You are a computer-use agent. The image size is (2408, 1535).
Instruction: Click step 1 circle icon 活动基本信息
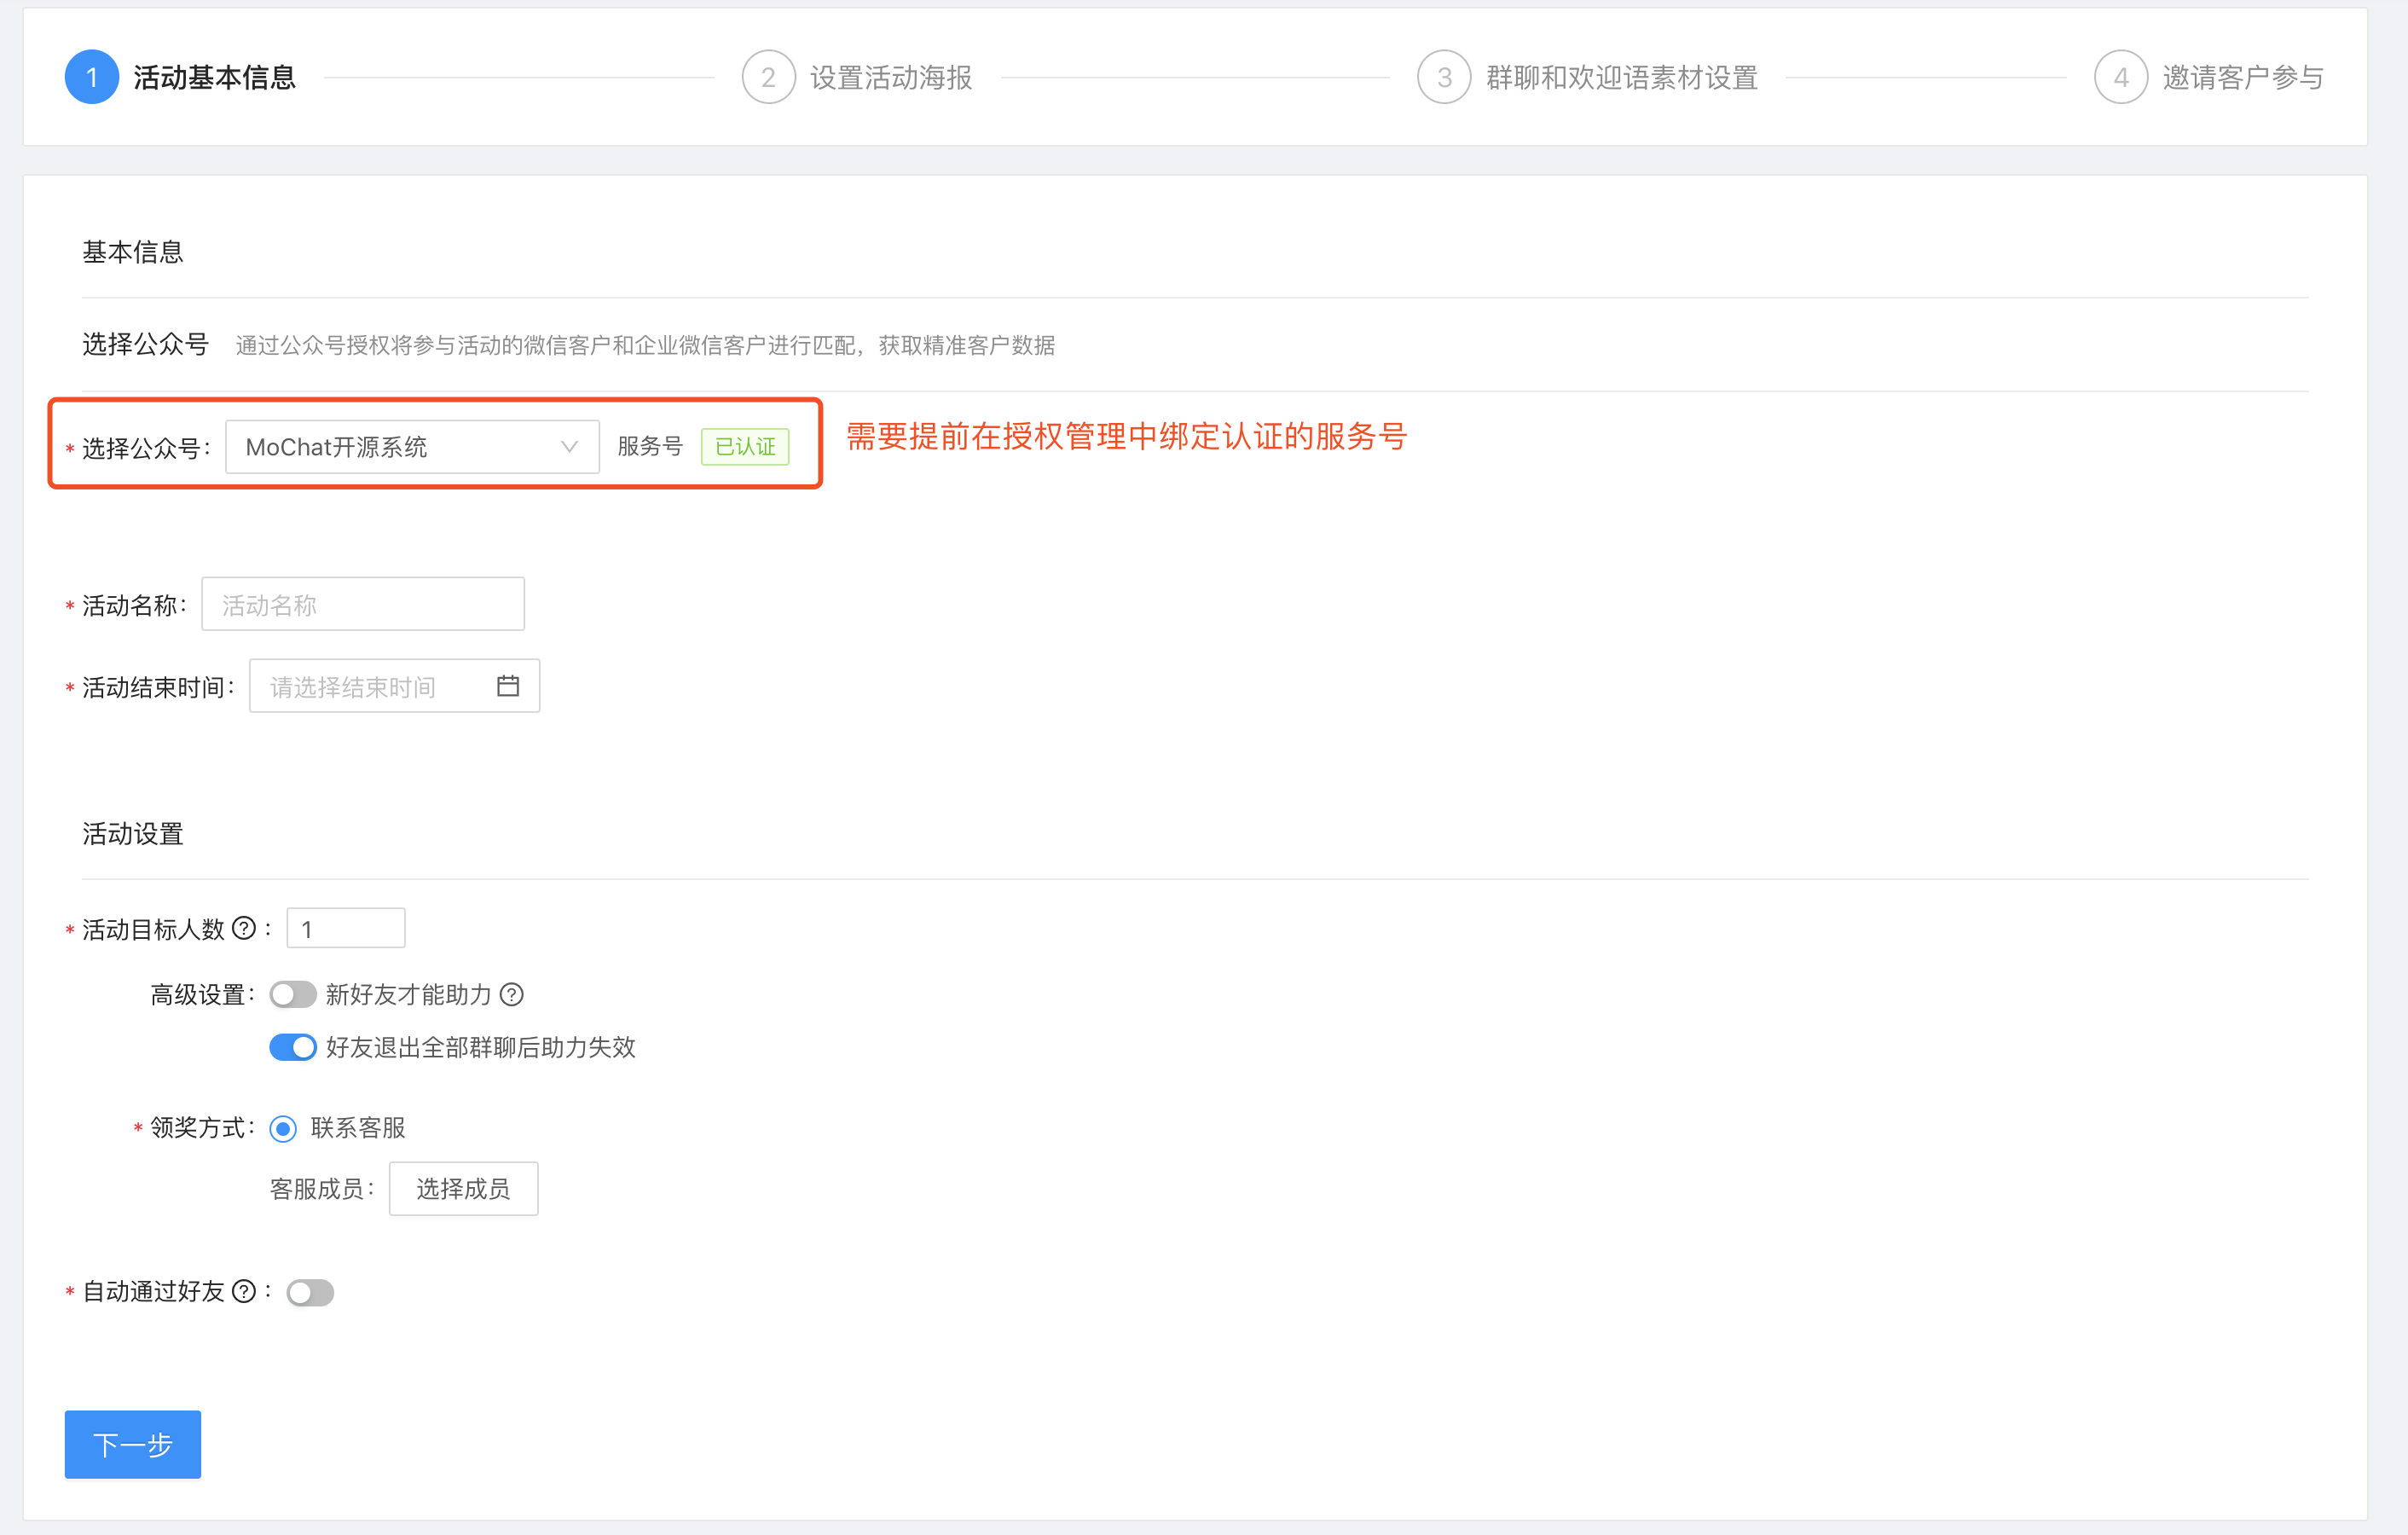[92, 77]
